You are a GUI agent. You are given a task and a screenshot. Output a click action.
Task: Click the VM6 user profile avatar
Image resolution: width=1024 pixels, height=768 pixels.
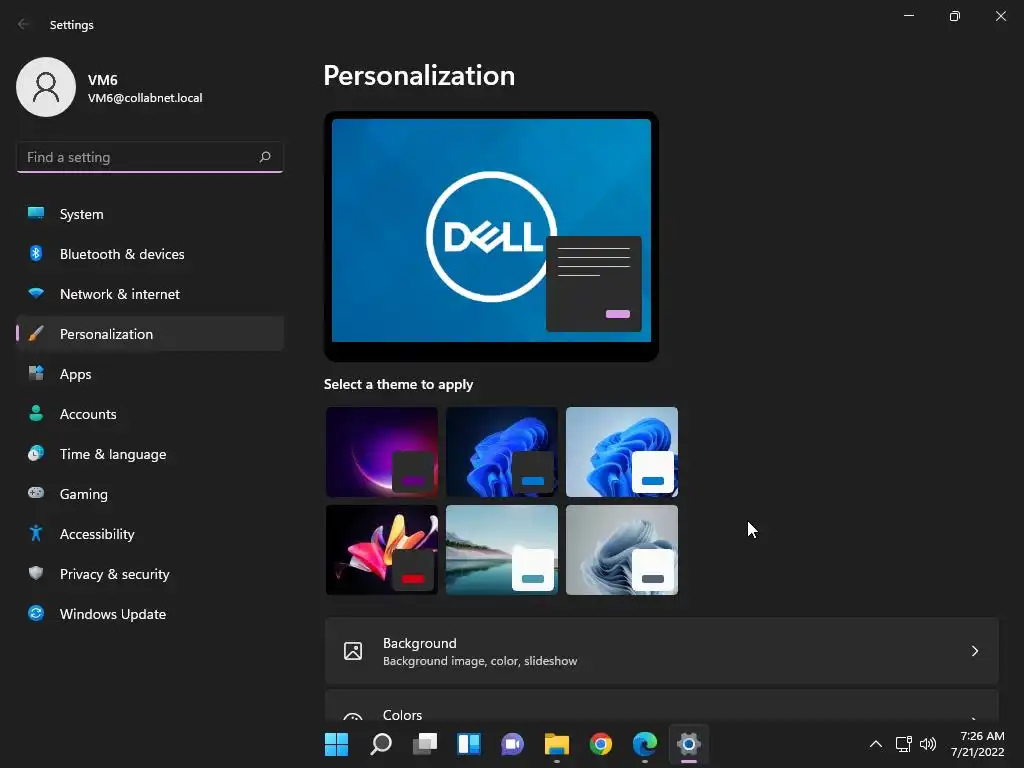pos(46,87)
